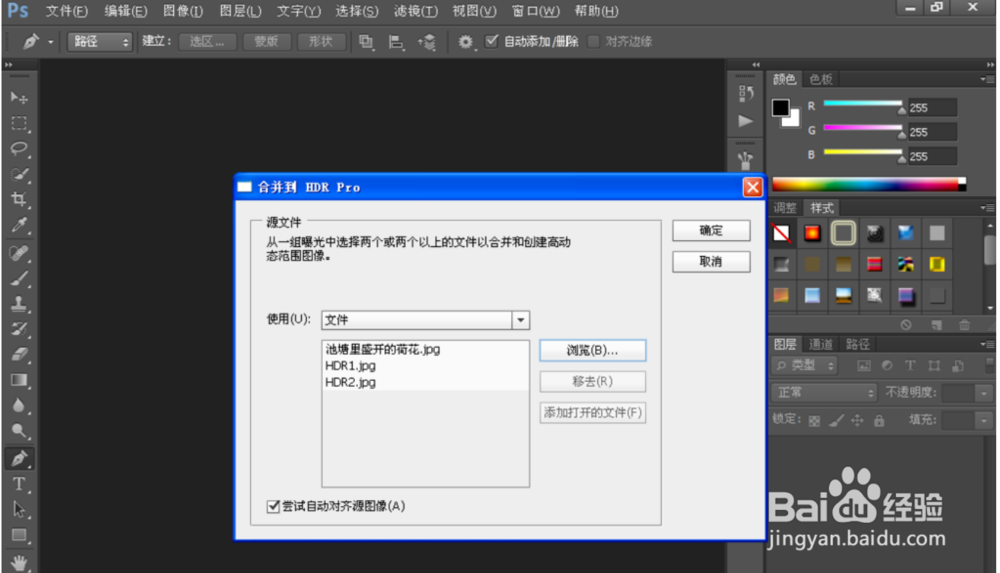Select the Pen tool in toolbox

19,458
